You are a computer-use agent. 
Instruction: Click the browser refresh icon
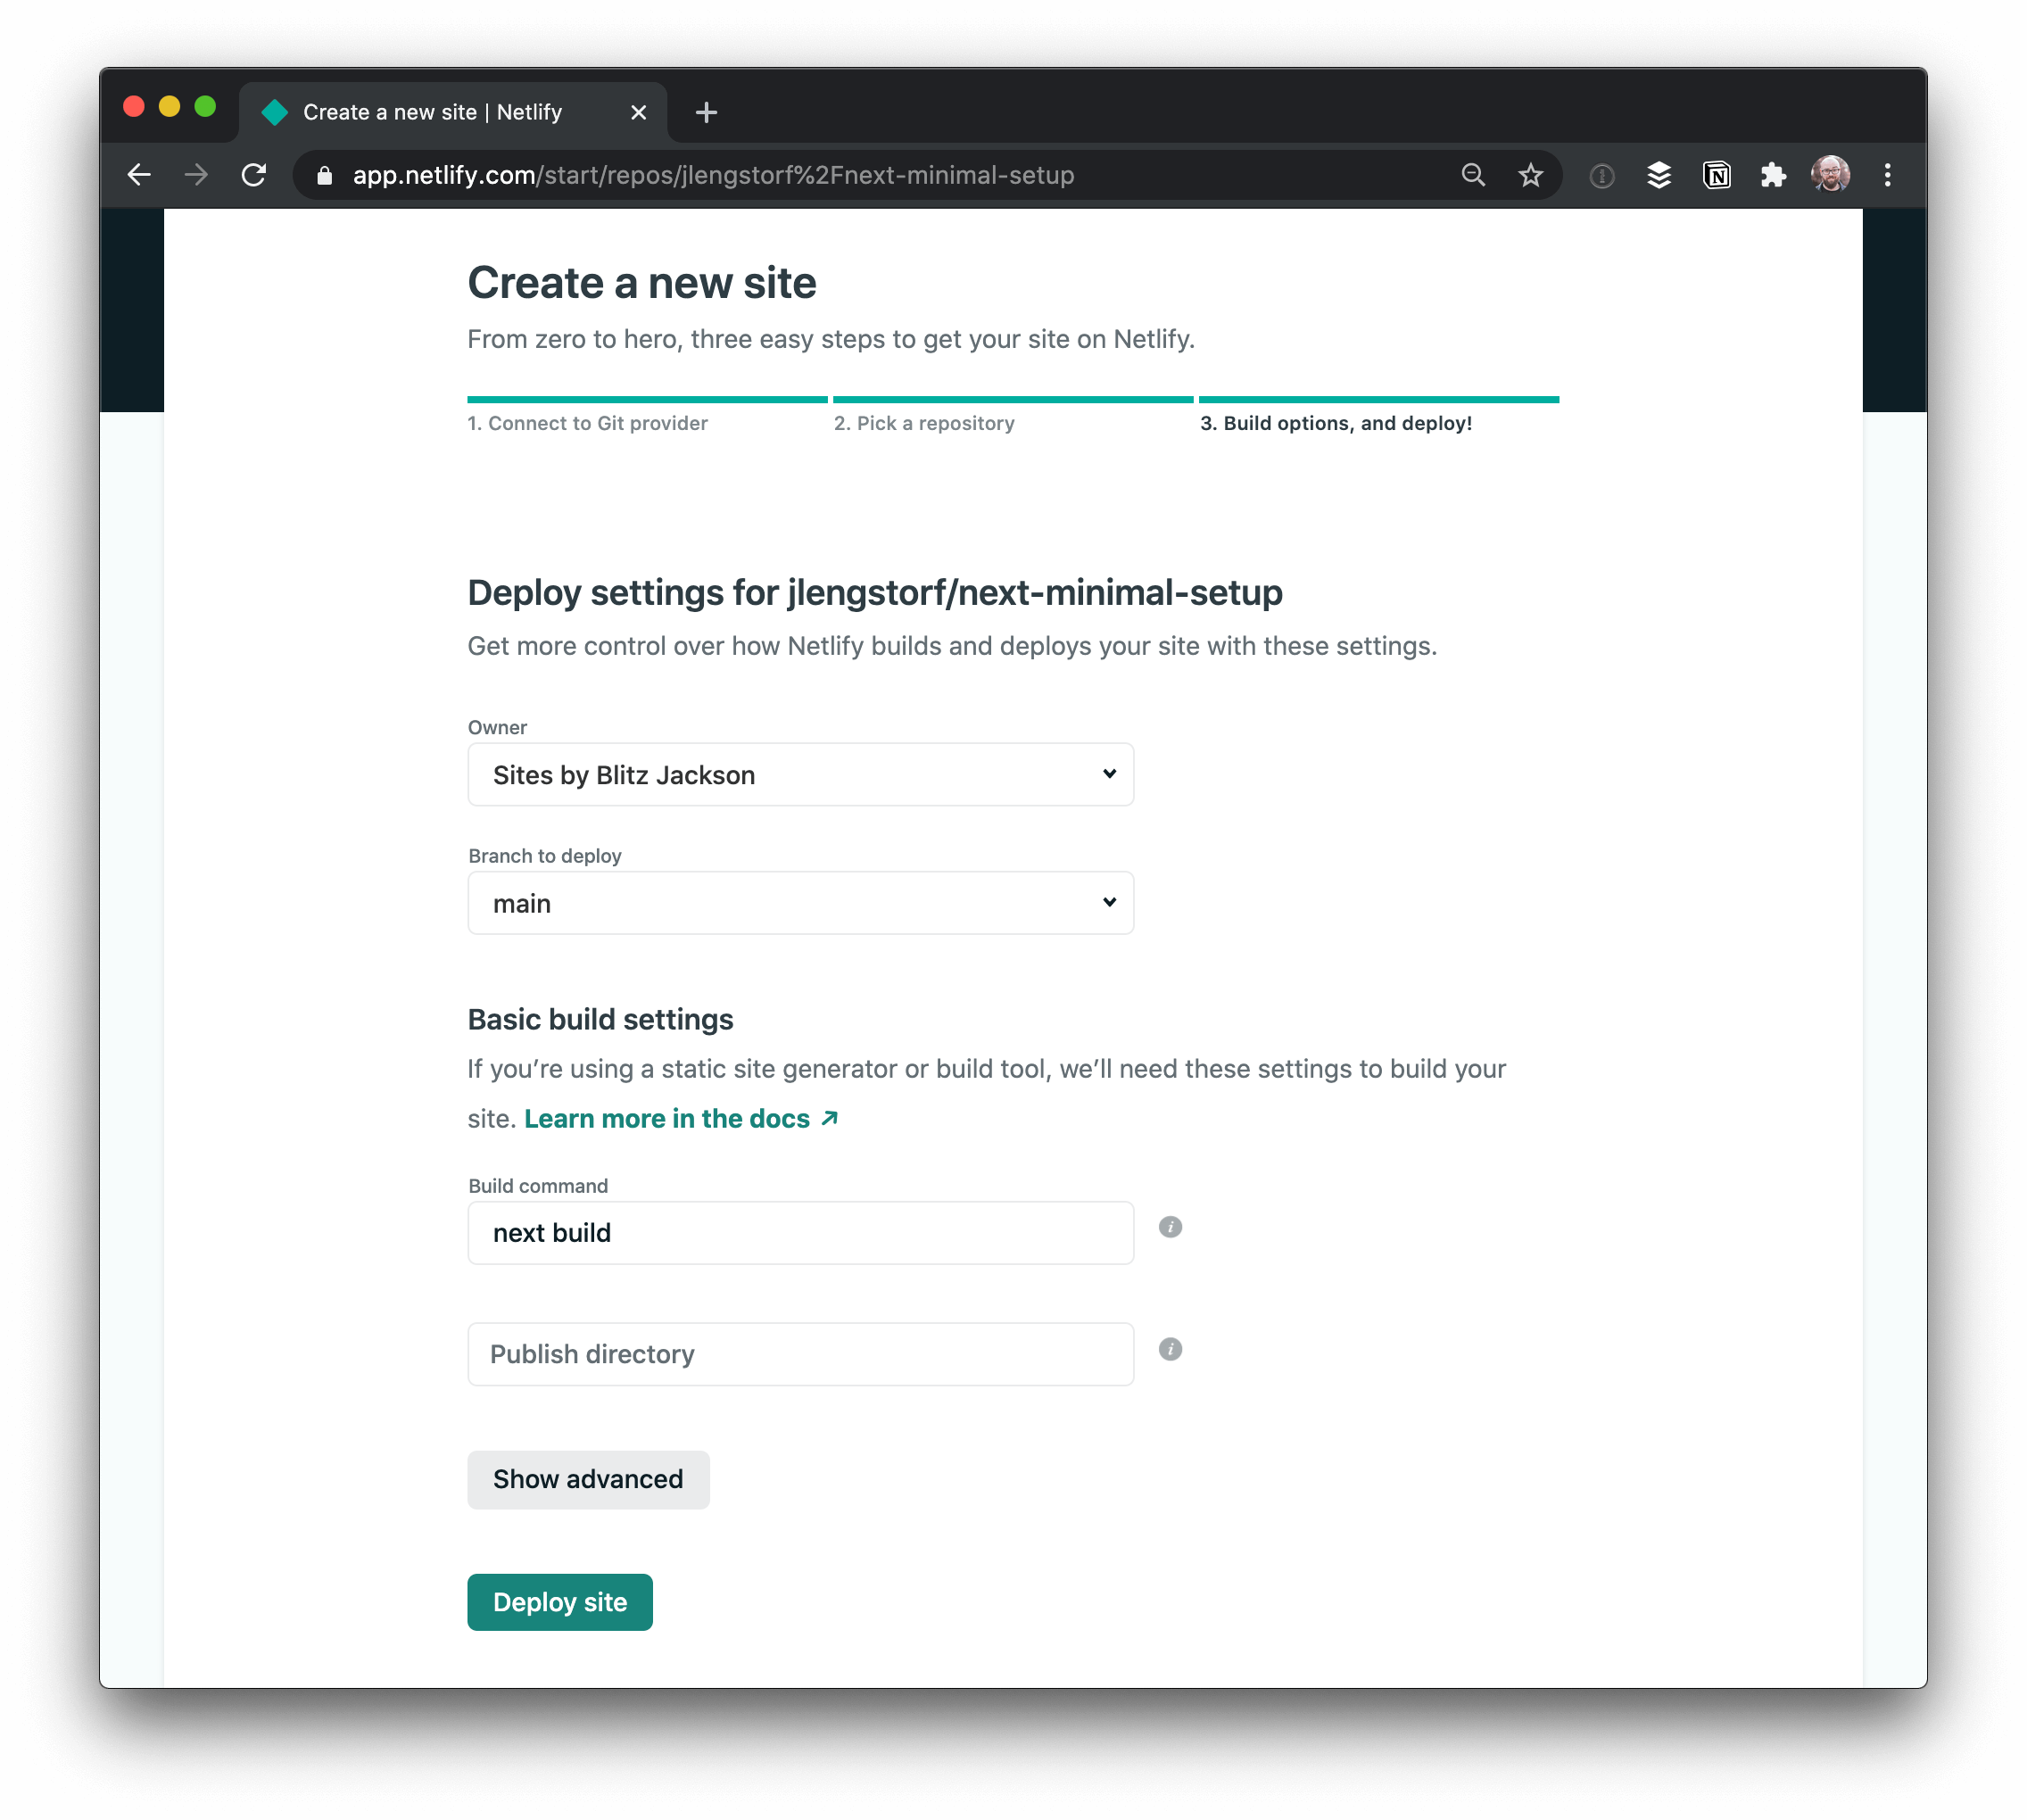[x=256, y=174]
